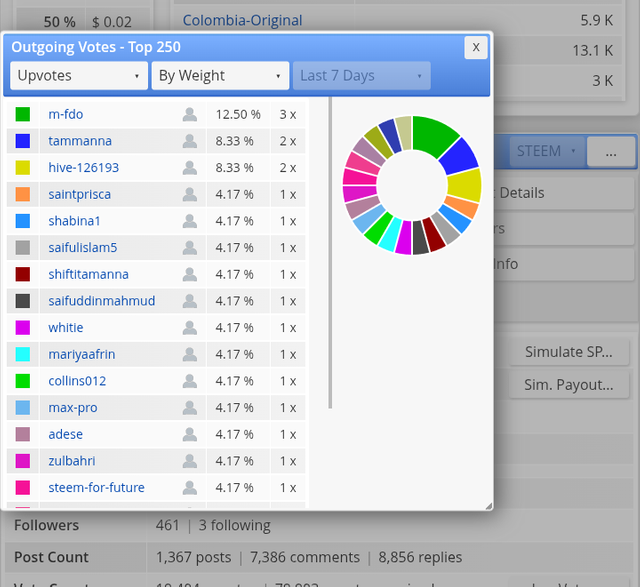Click the 7,386 comments value
This screenshot has width=640, height=587.
pyautogui.click(x=305, y=557)
